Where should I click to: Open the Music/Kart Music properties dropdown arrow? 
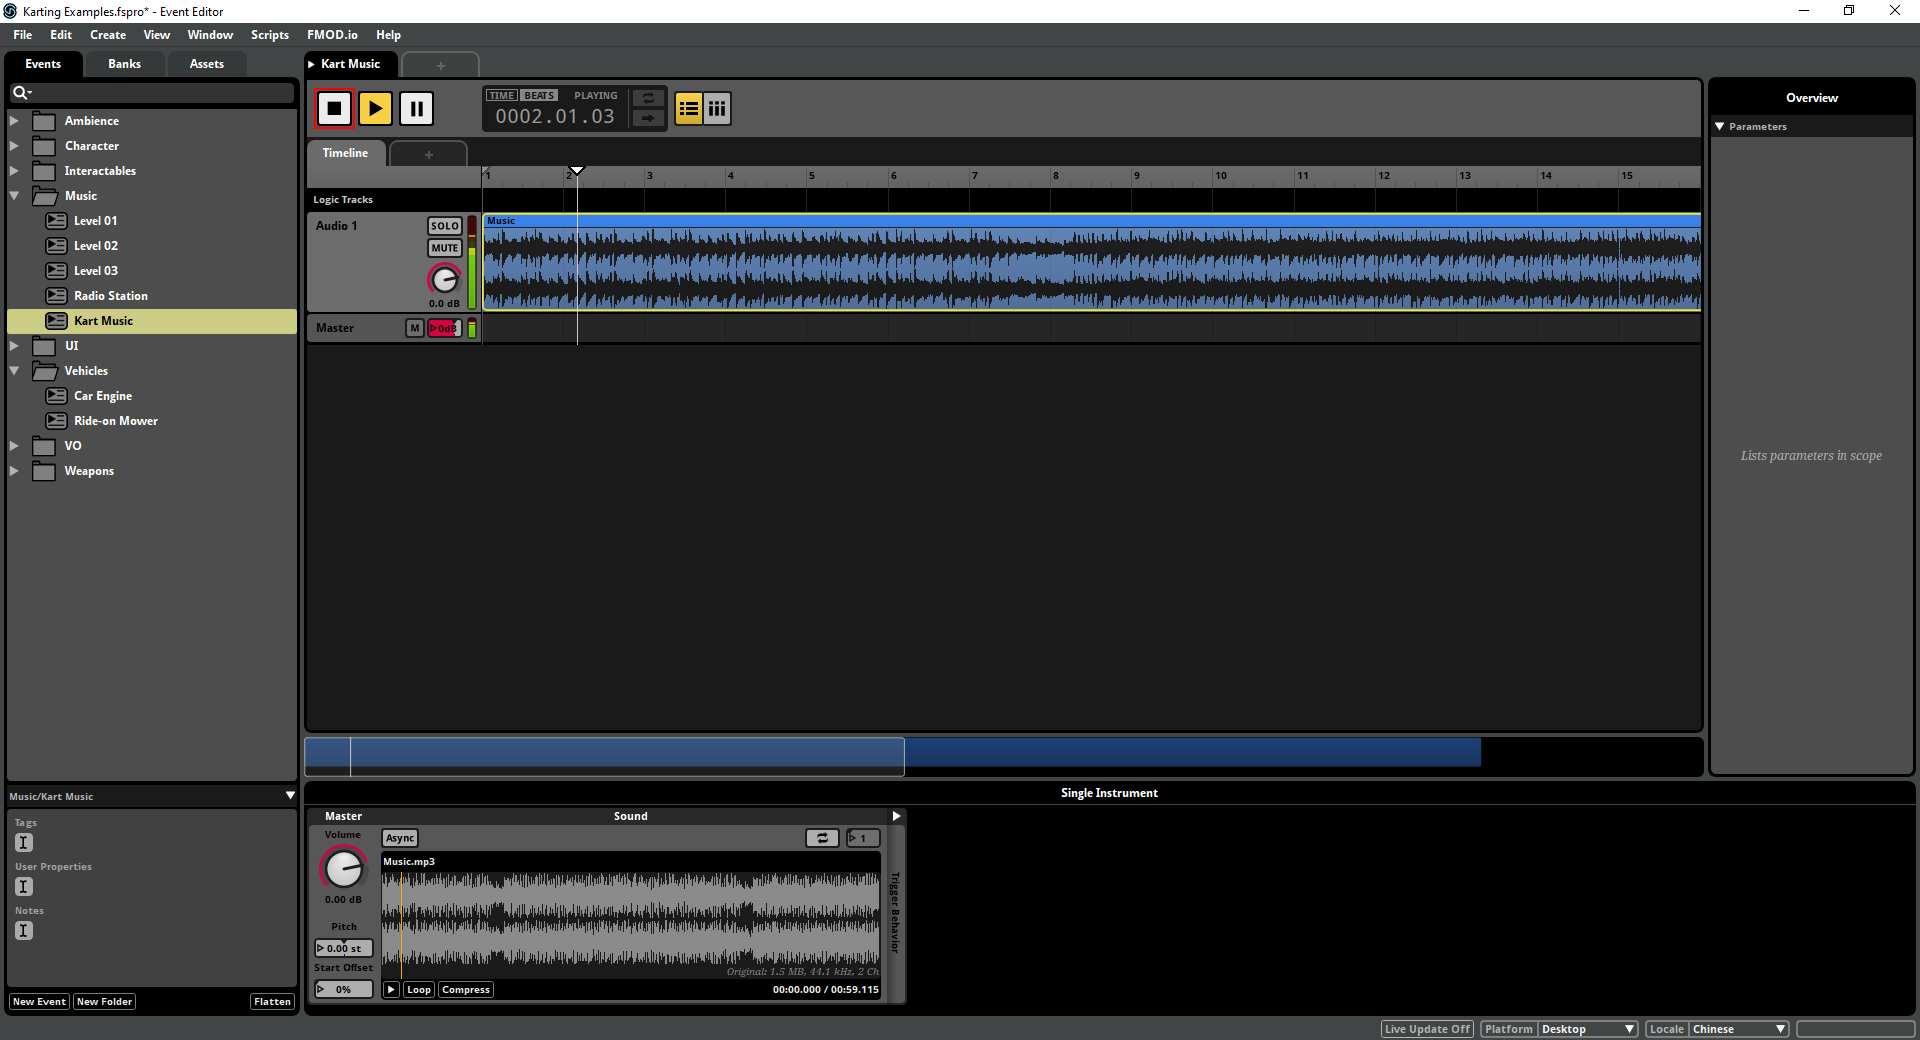click(290, 796)
